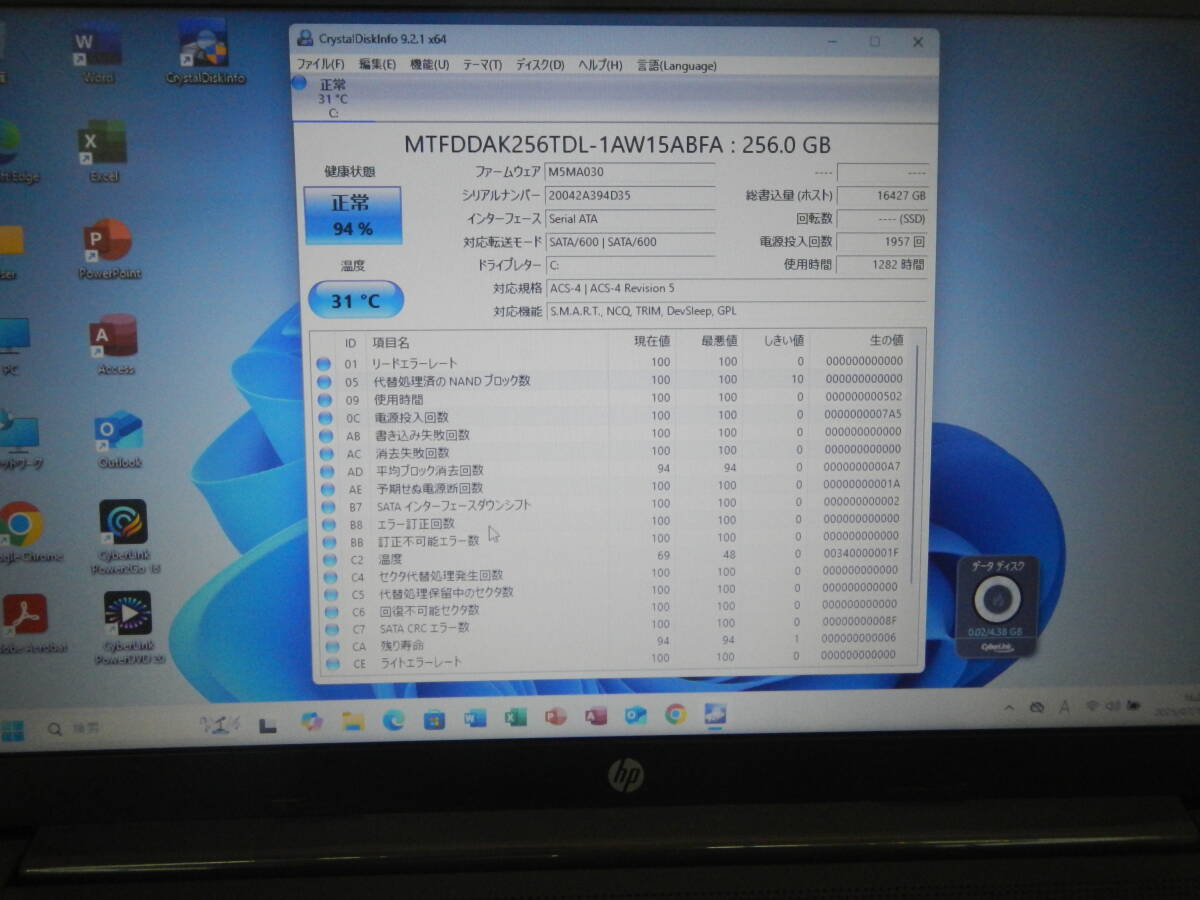This screenshot has height=900, width=1200.
Task: Select the 01 リードエラーレート row
Action: point(612,362)
